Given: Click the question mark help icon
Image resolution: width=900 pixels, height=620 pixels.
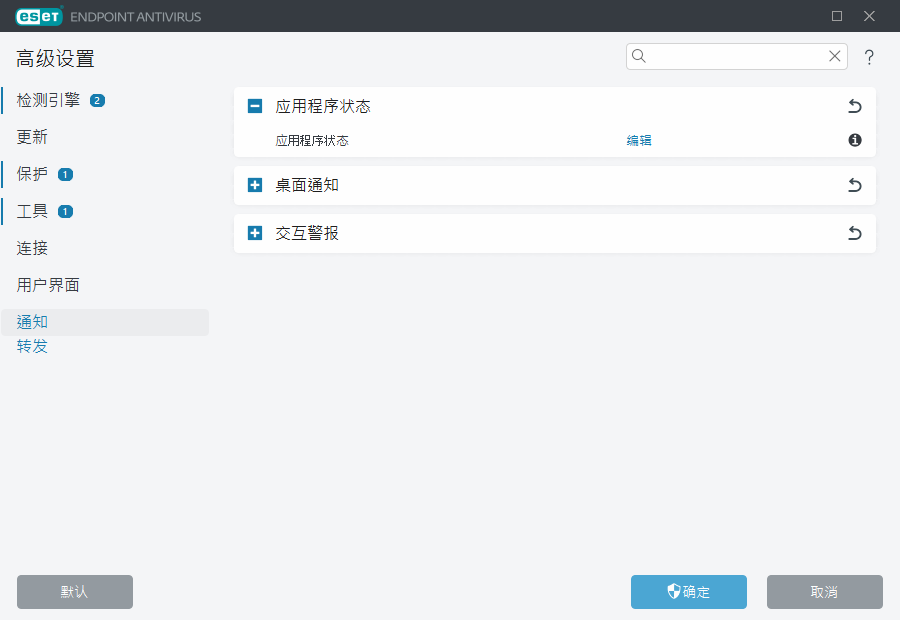Looking at the screenshot, I should coord(869,57).
